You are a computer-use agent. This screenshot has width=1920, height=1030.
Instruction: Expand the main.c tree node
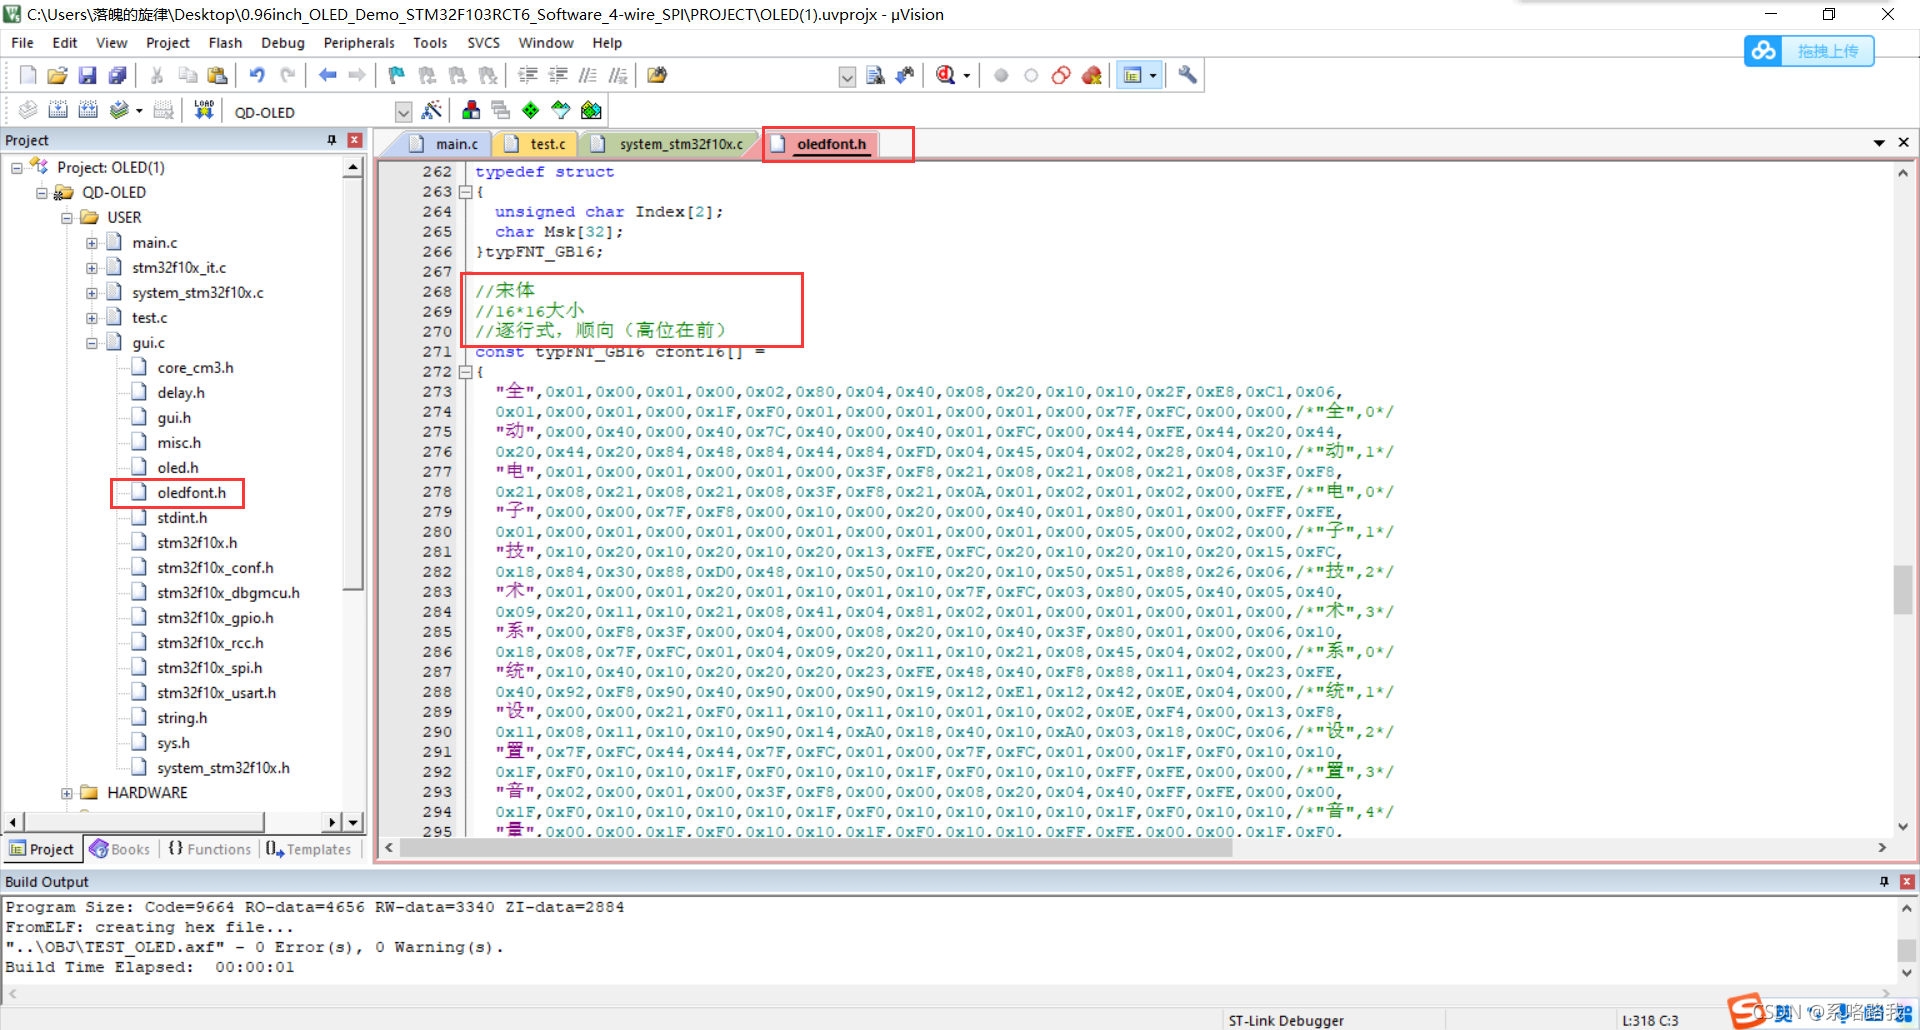(92, 242)
